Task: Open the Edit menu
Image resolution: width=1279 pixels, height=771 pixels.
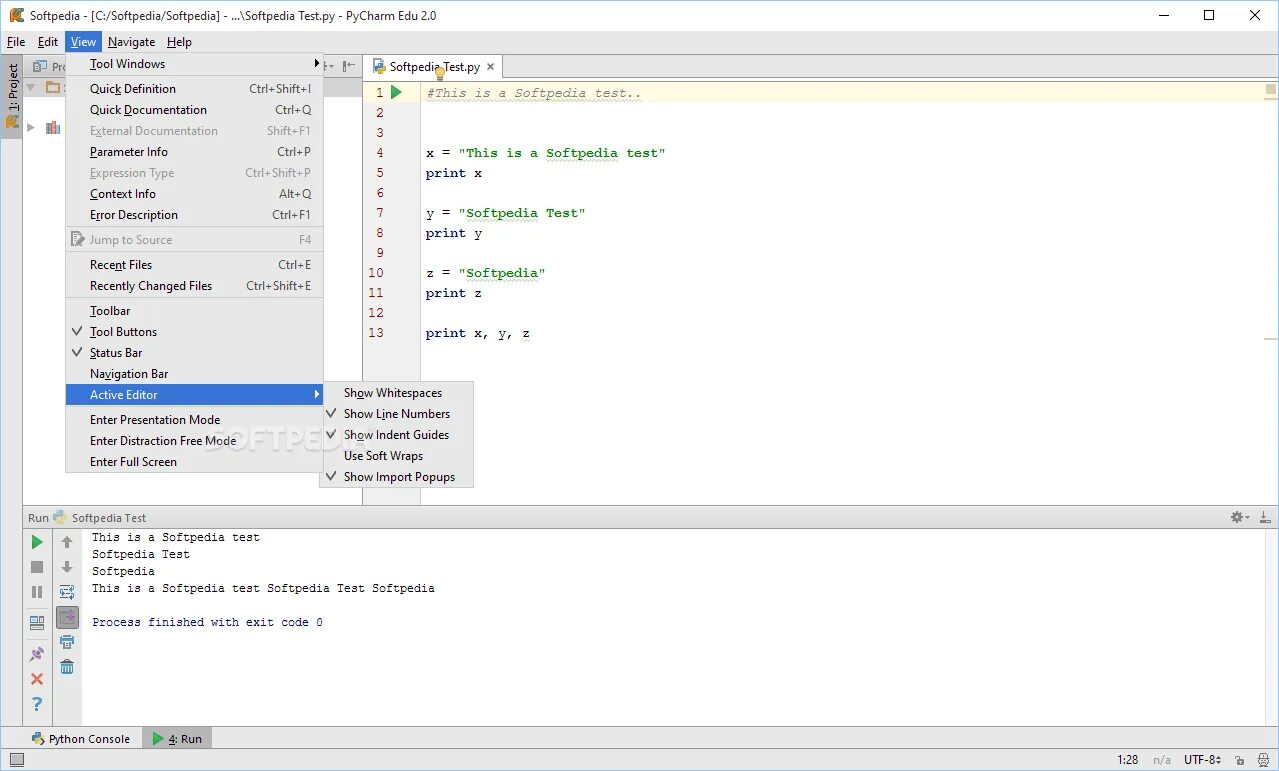Action: coord(48,42)
